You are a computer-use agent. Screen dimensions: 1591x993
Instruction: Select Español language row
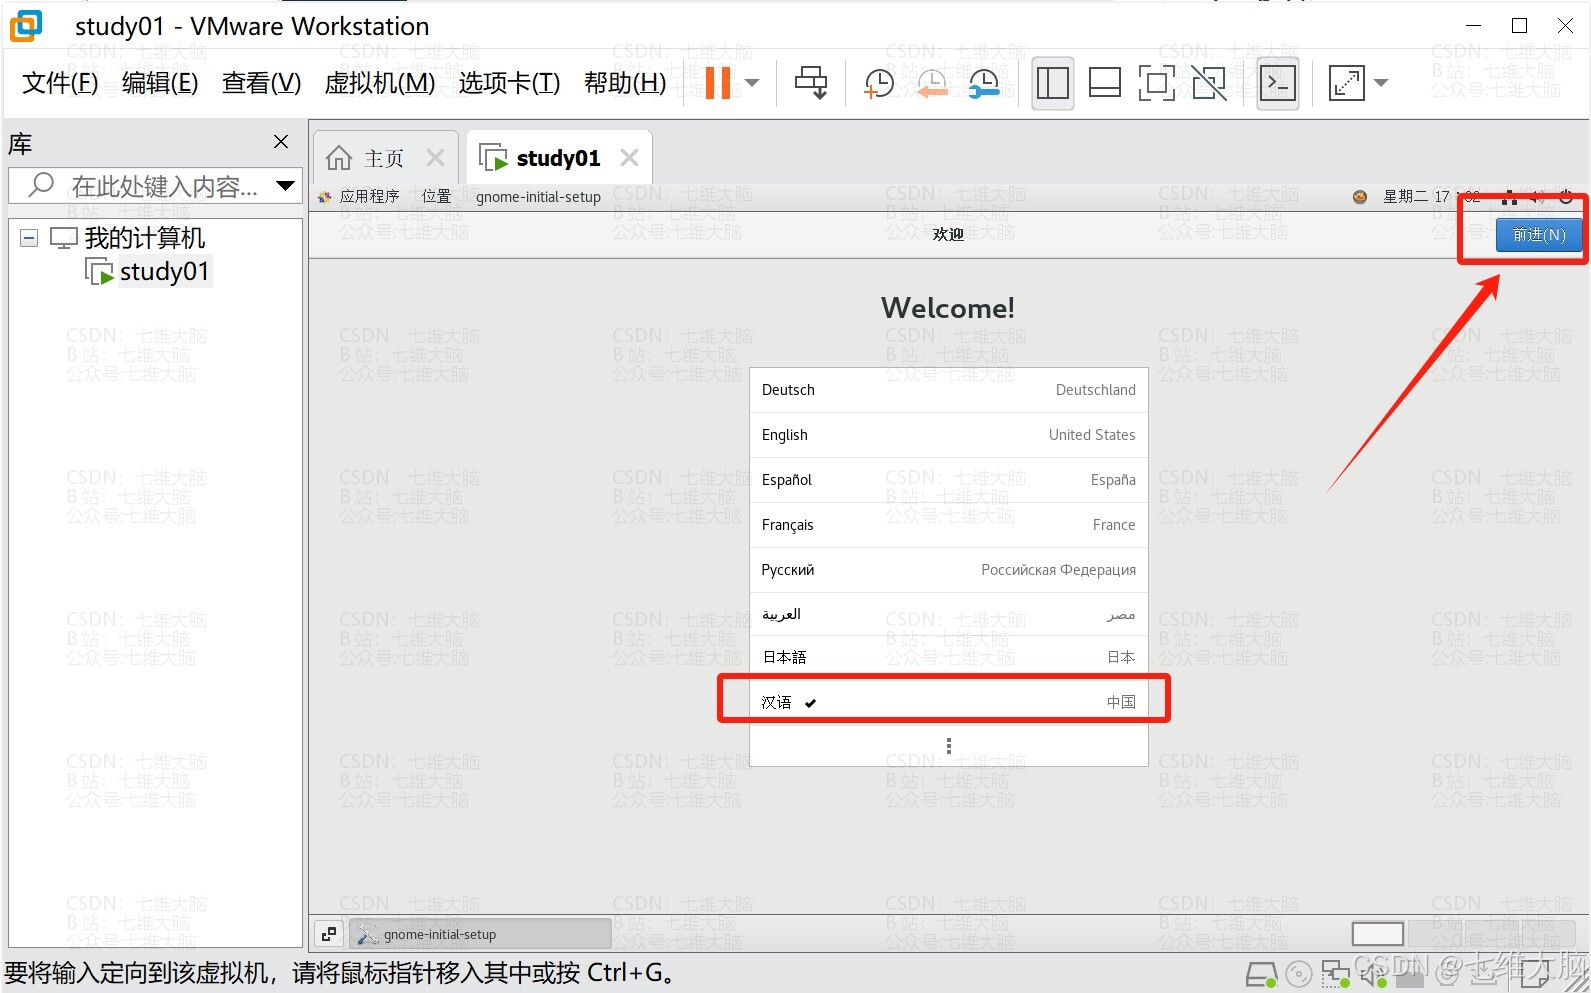coord(948,480)
